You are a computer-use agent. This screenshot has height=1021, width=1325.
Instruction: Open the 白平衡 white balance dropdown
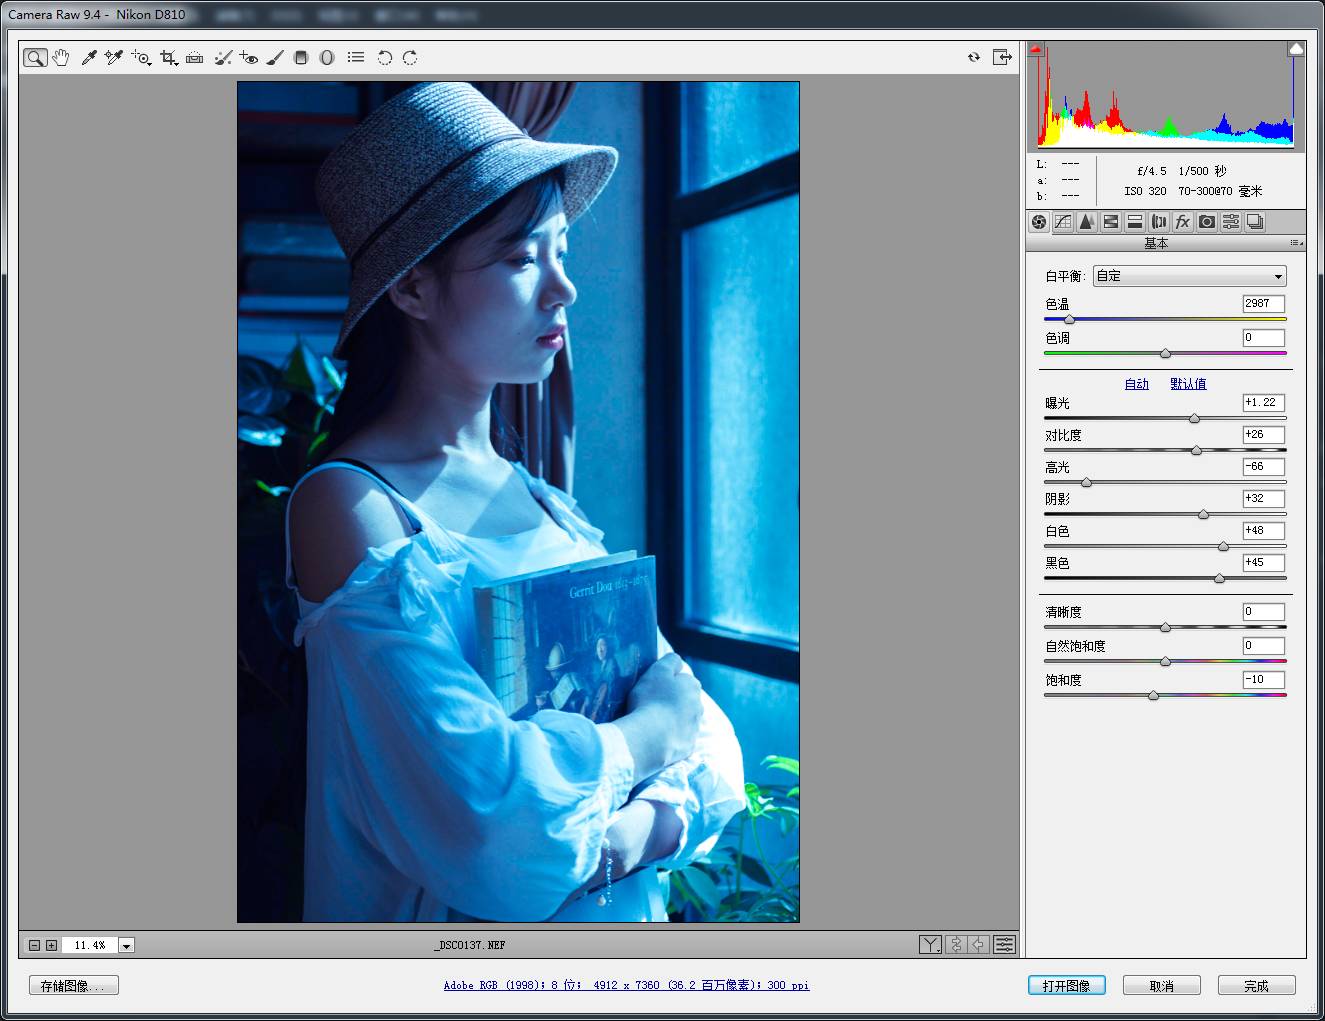pyautogui.click(x=1189, y=276)
